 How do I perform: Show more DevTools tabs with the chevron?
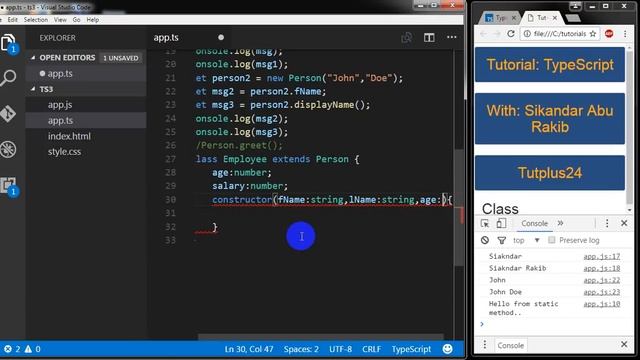560,223
